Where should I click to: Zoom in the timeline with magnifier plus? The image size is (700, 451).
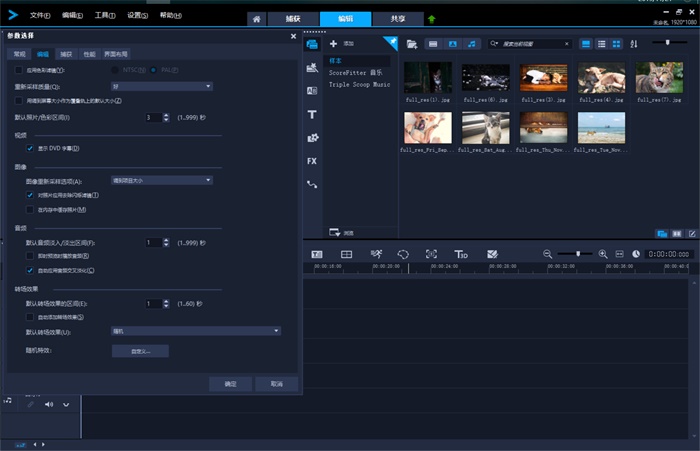point(603,254)
